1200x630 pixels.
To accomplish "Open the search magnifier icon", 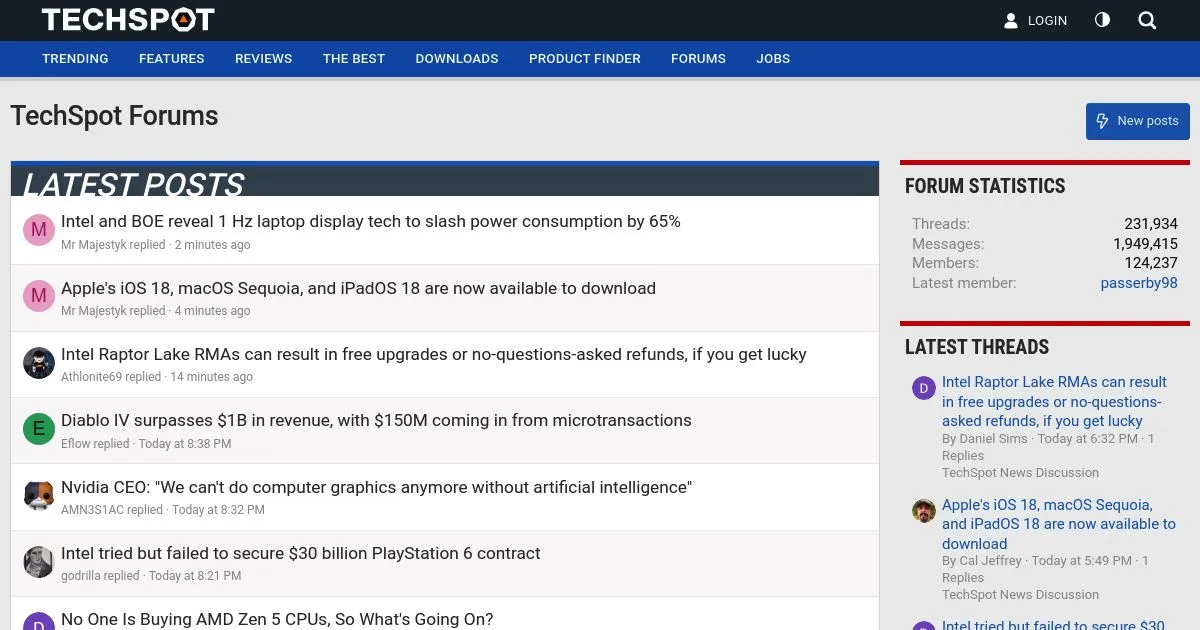I will (1147, 20).
